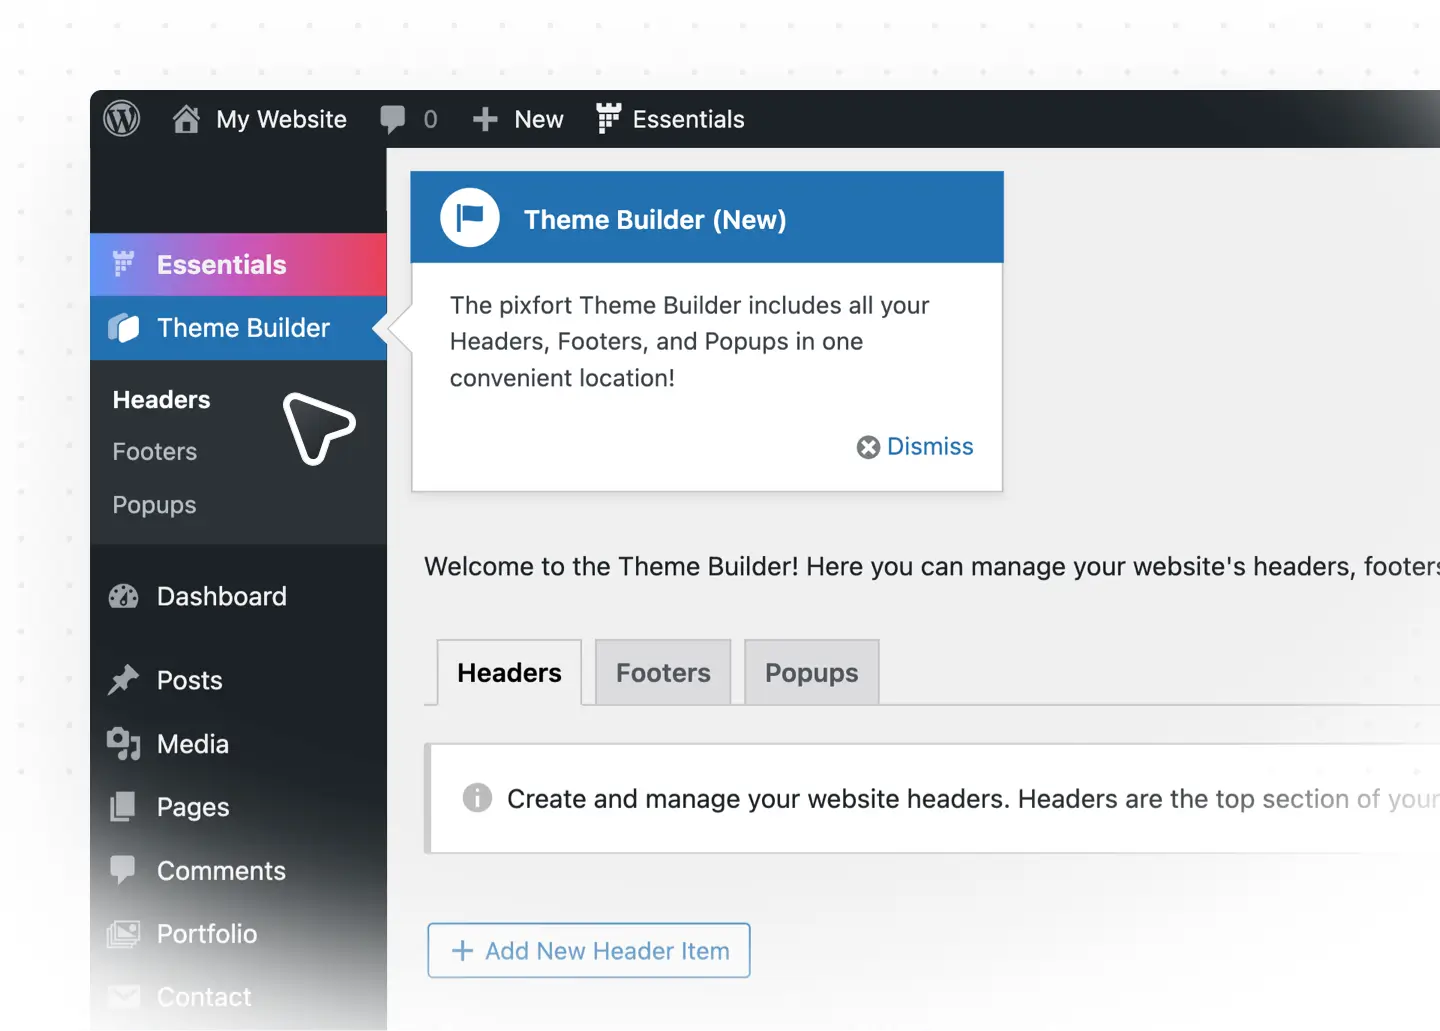Image resolution: width=1440 pixels, height=1031 pixels.
Task: Open the Media library icon
Action: [x=122, y=744]
